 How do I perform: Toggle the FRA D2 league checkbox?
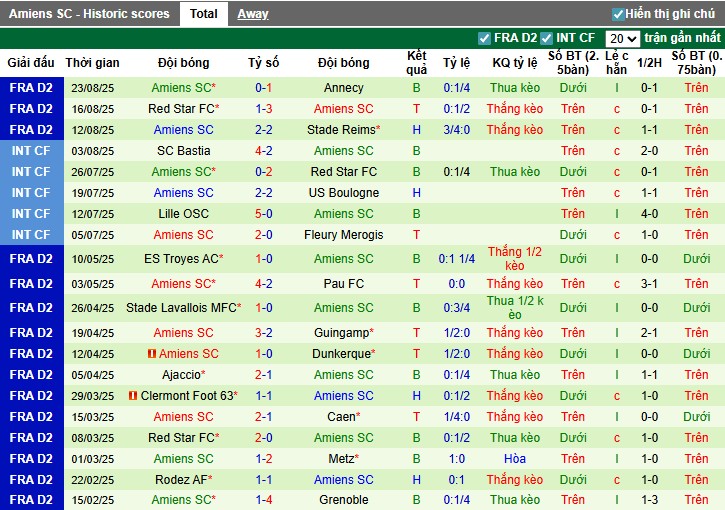[x=485, y=38]
